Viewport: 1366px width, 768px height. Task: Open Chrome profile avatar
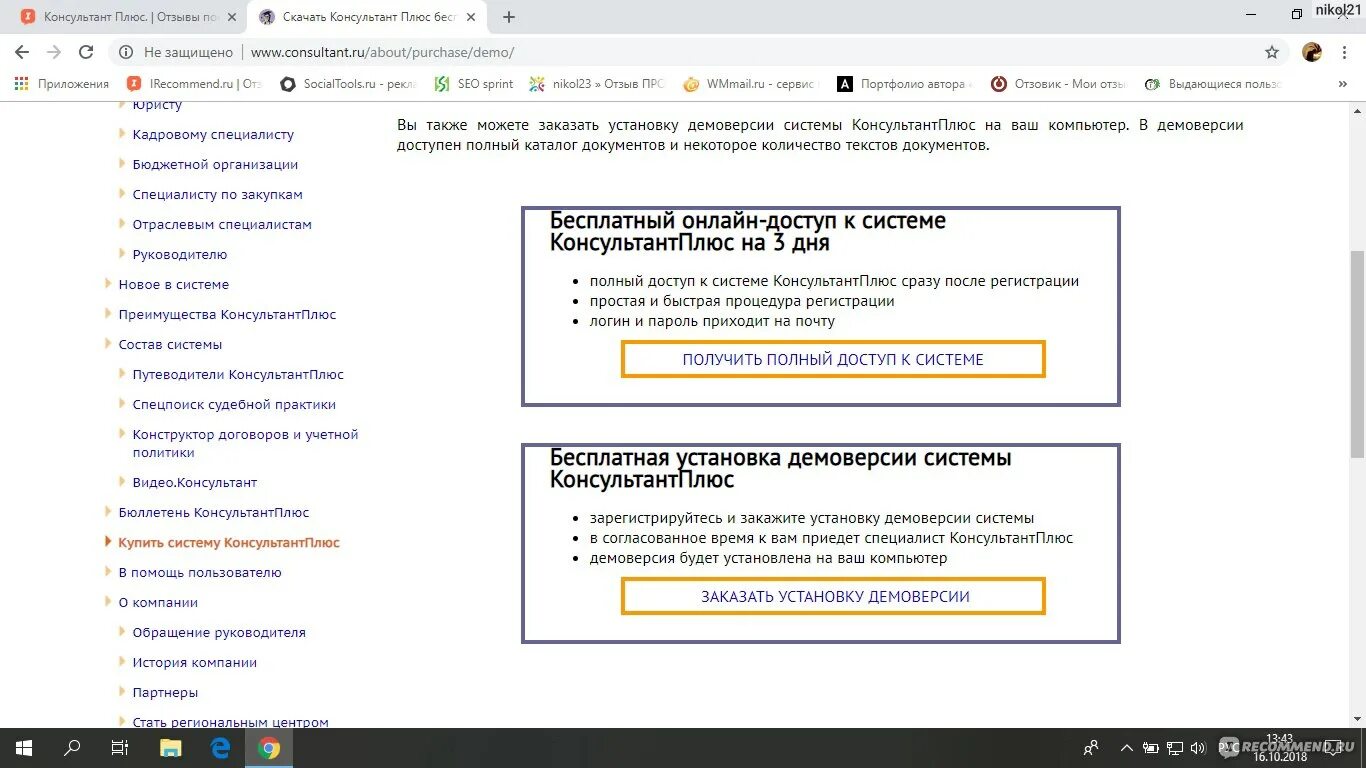pos(1312,52)
